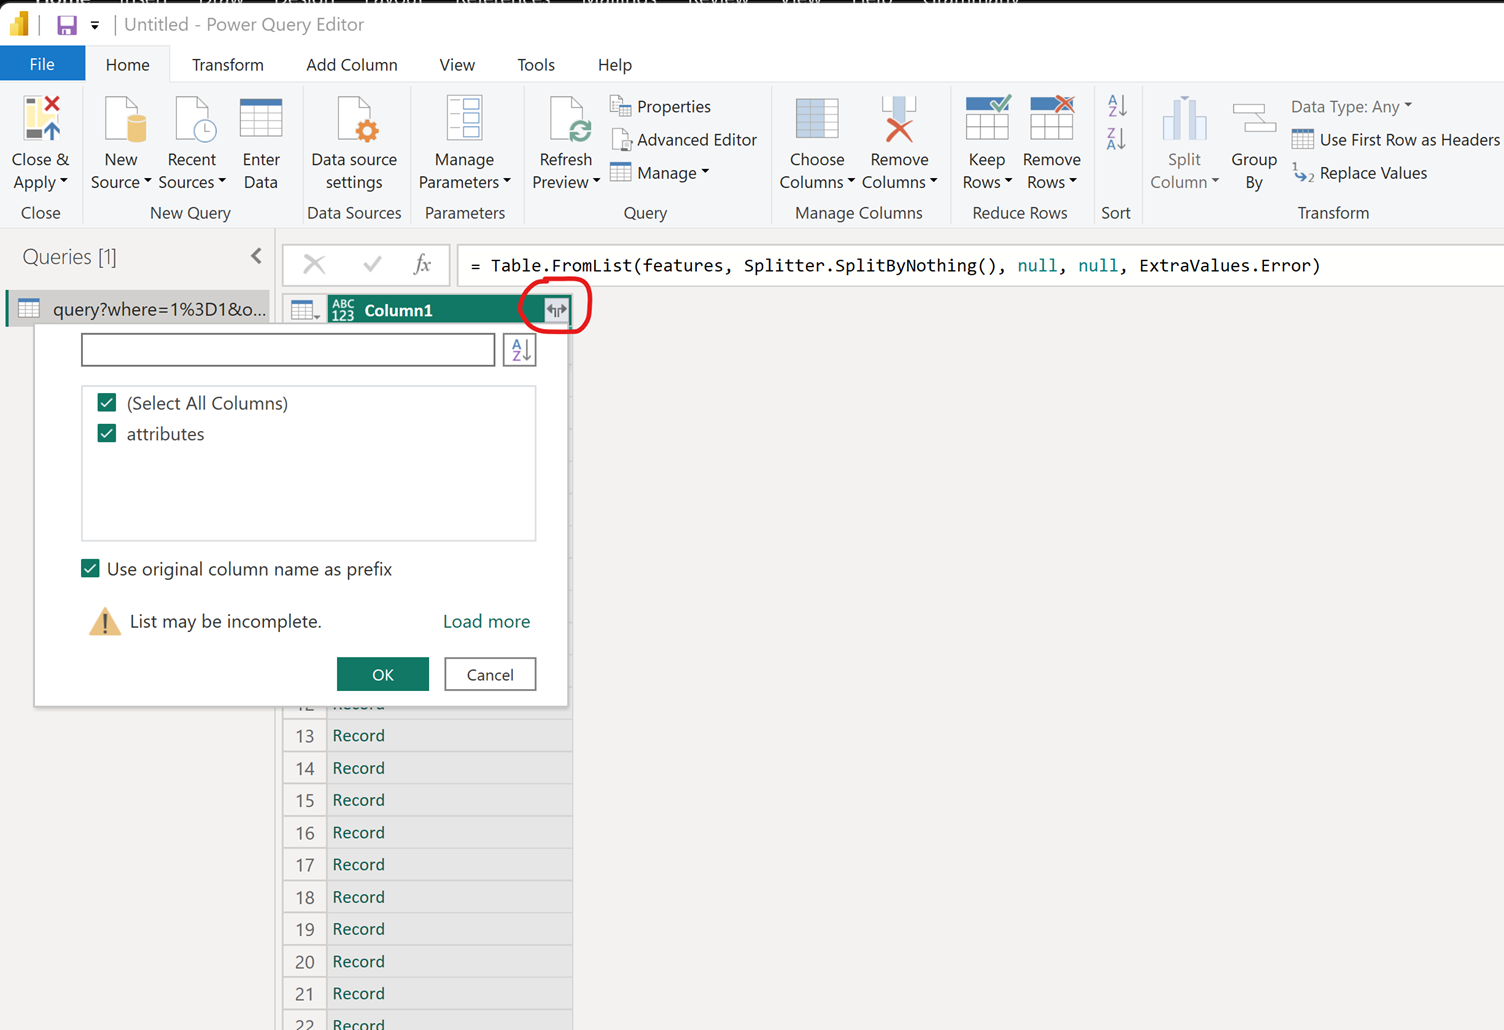Collapse the Queries pane
1504x1030 pixels.
[x=256, y=257]
